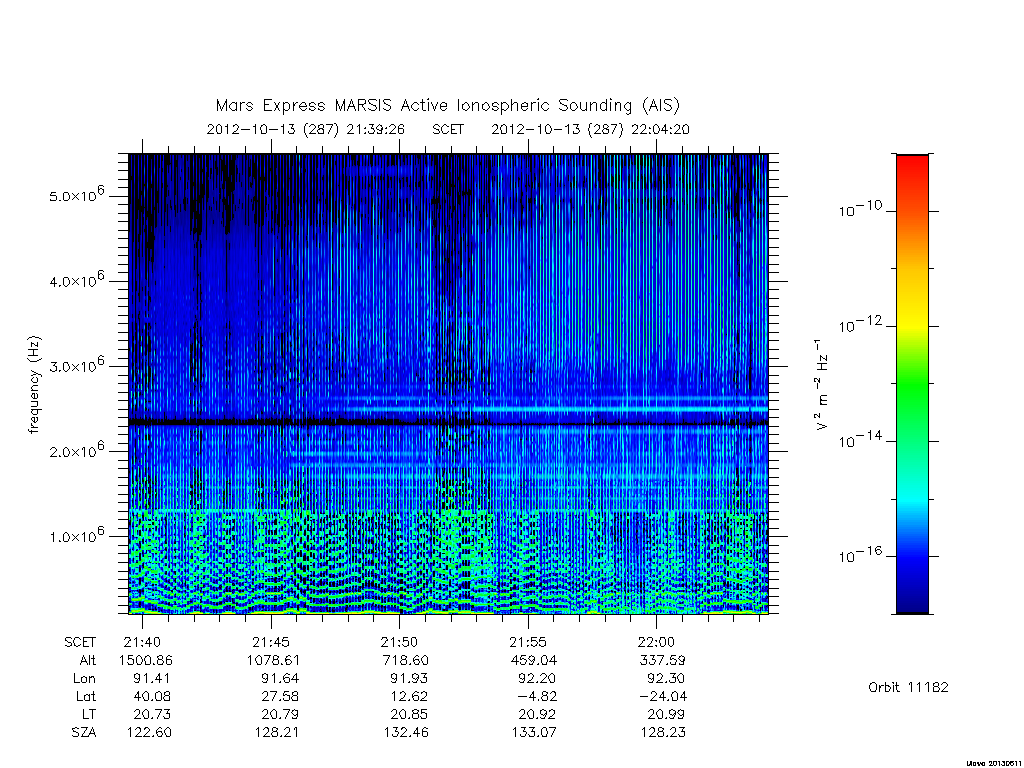Click the local time value '20.73'

151,714
